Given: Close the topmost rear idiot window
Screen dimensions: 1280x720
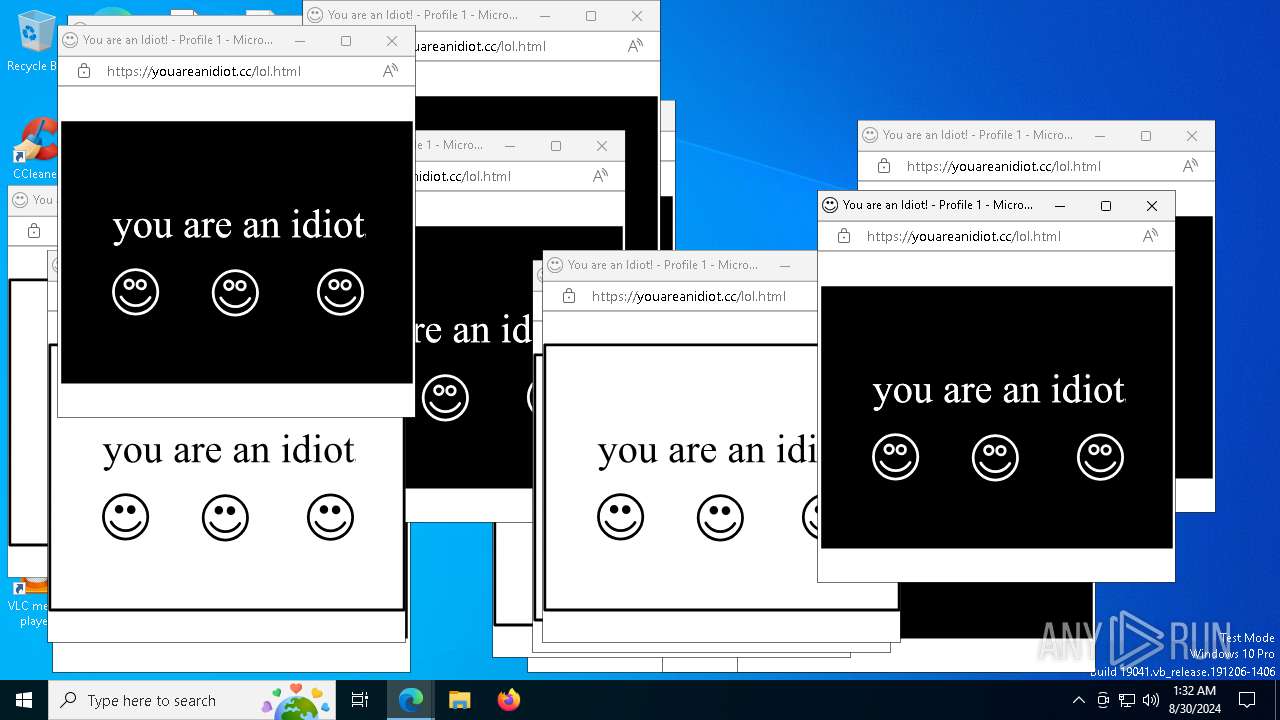Looking at the screenshot, I should click(x=637, y=16).
